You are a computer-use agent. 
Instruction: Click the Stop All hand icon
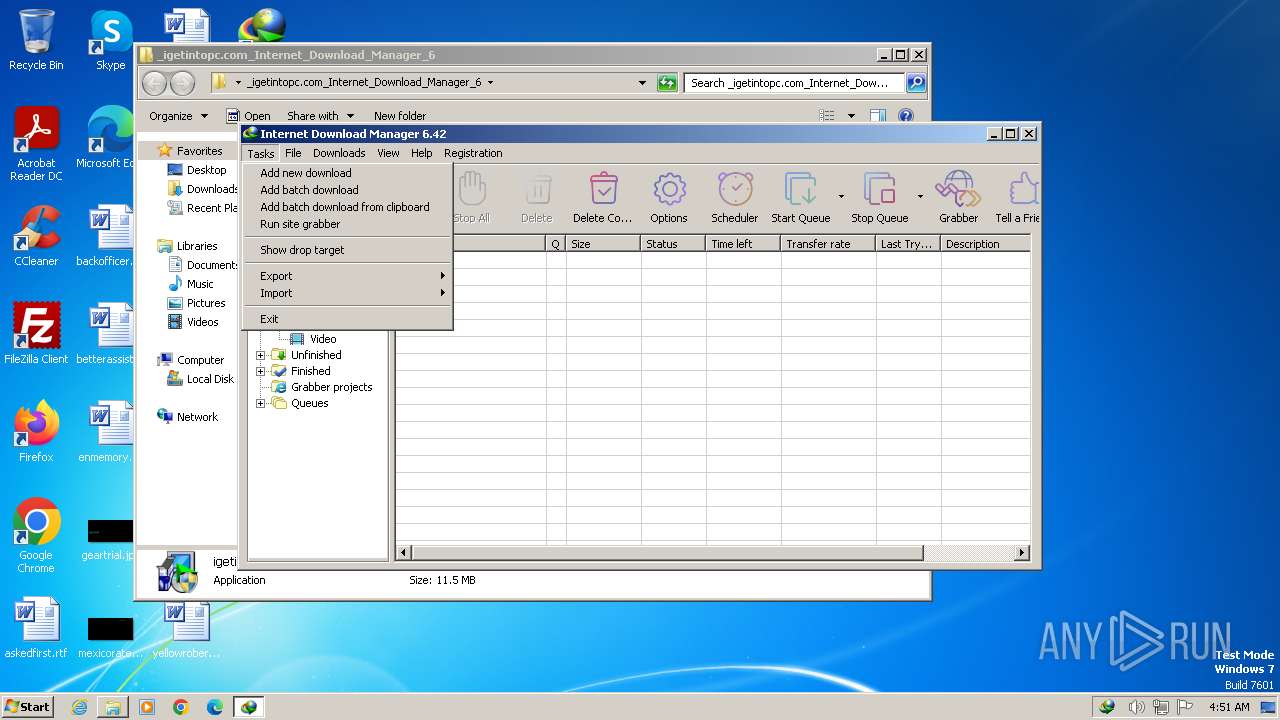pos(471,197)
